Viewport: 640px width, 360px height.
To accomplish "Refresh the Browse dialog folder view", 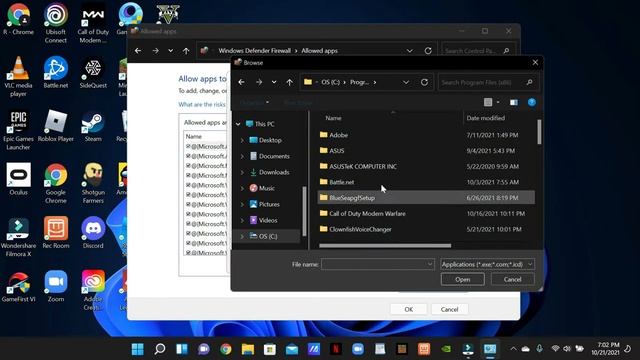I will (424, 82).
